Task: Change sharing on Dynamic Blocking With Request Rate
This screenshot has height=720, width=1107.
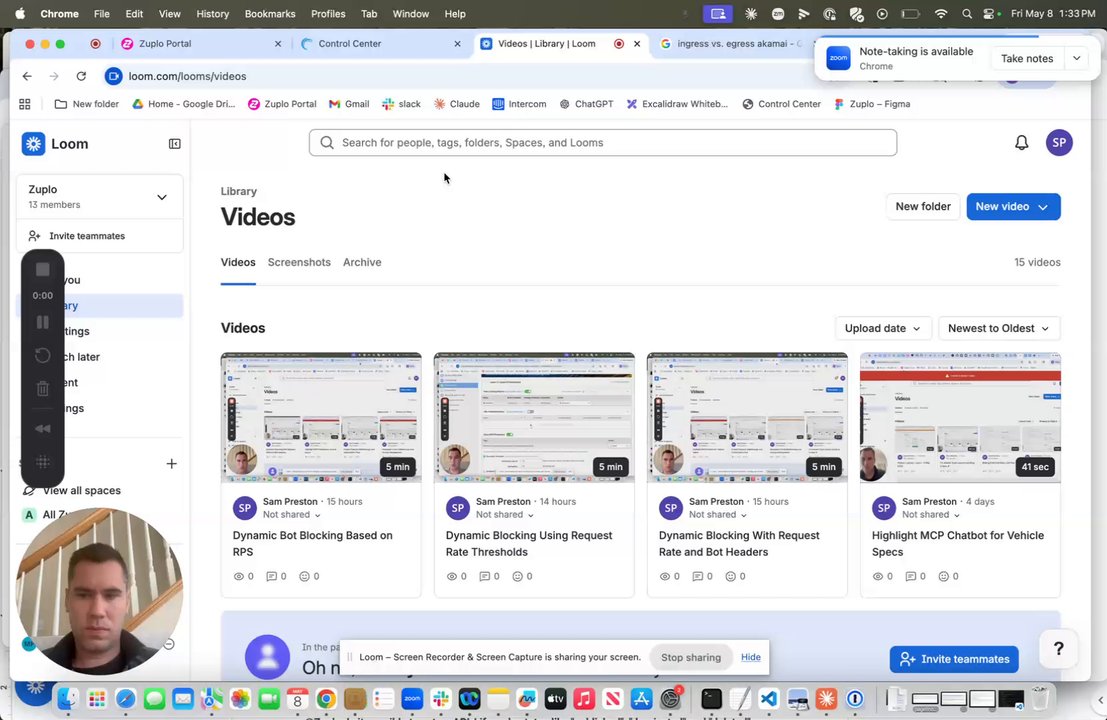Action: pos(718,515)
